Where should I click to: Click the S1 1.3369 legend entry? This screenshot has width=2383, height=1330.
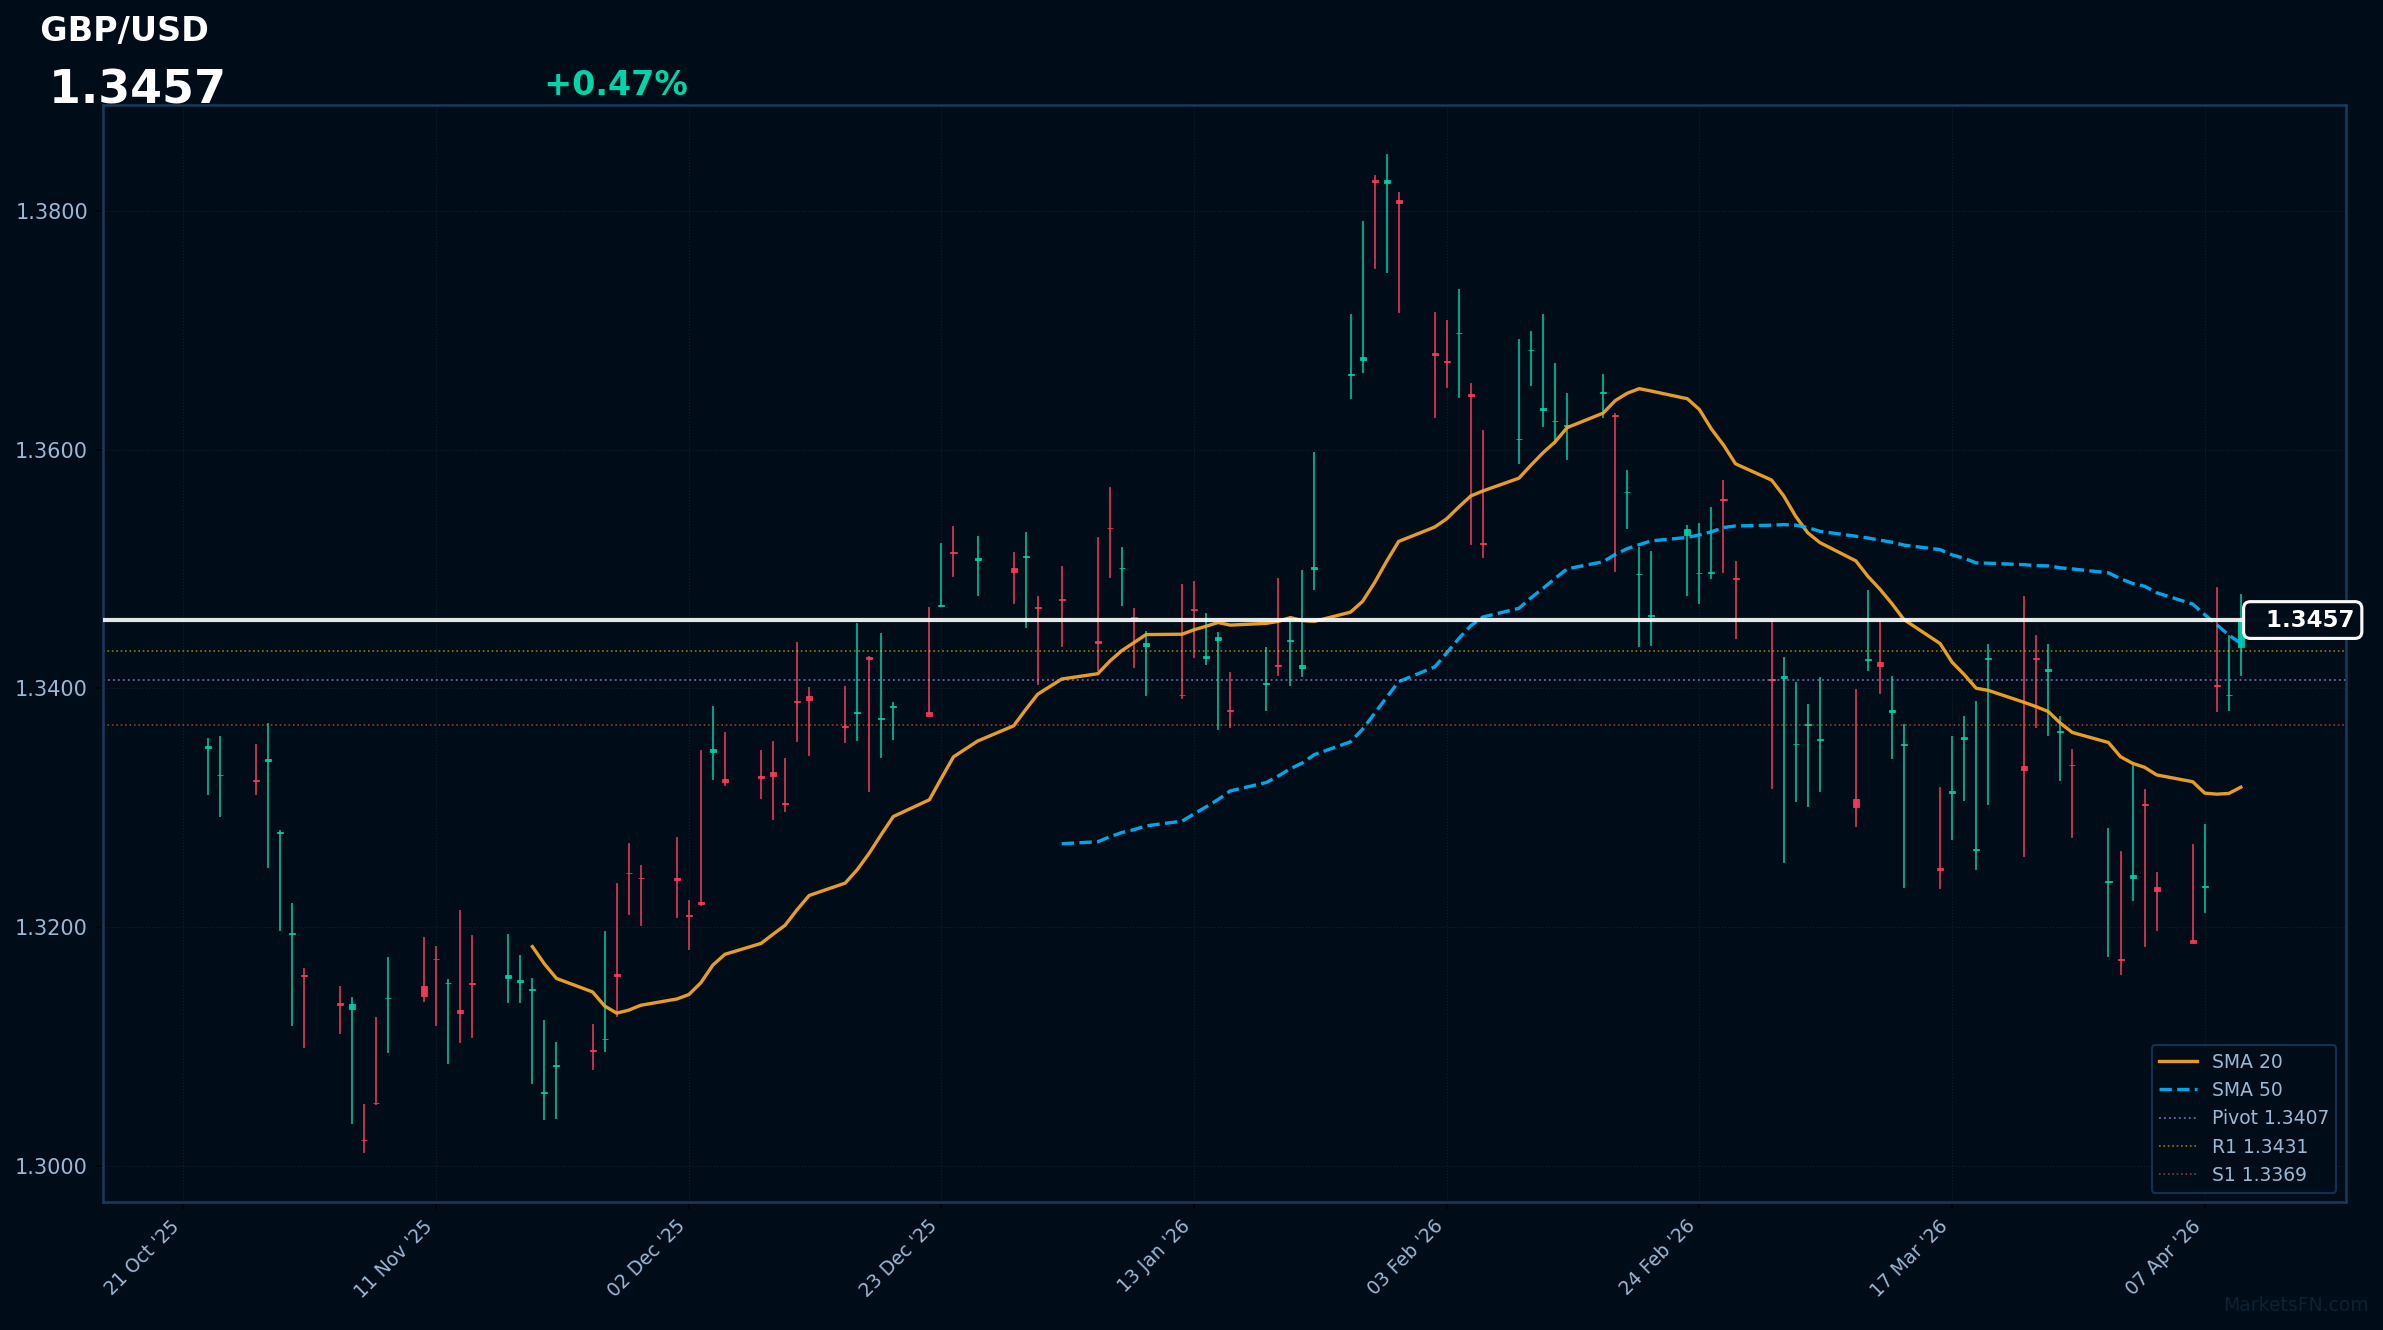tap(2232, 1175)
